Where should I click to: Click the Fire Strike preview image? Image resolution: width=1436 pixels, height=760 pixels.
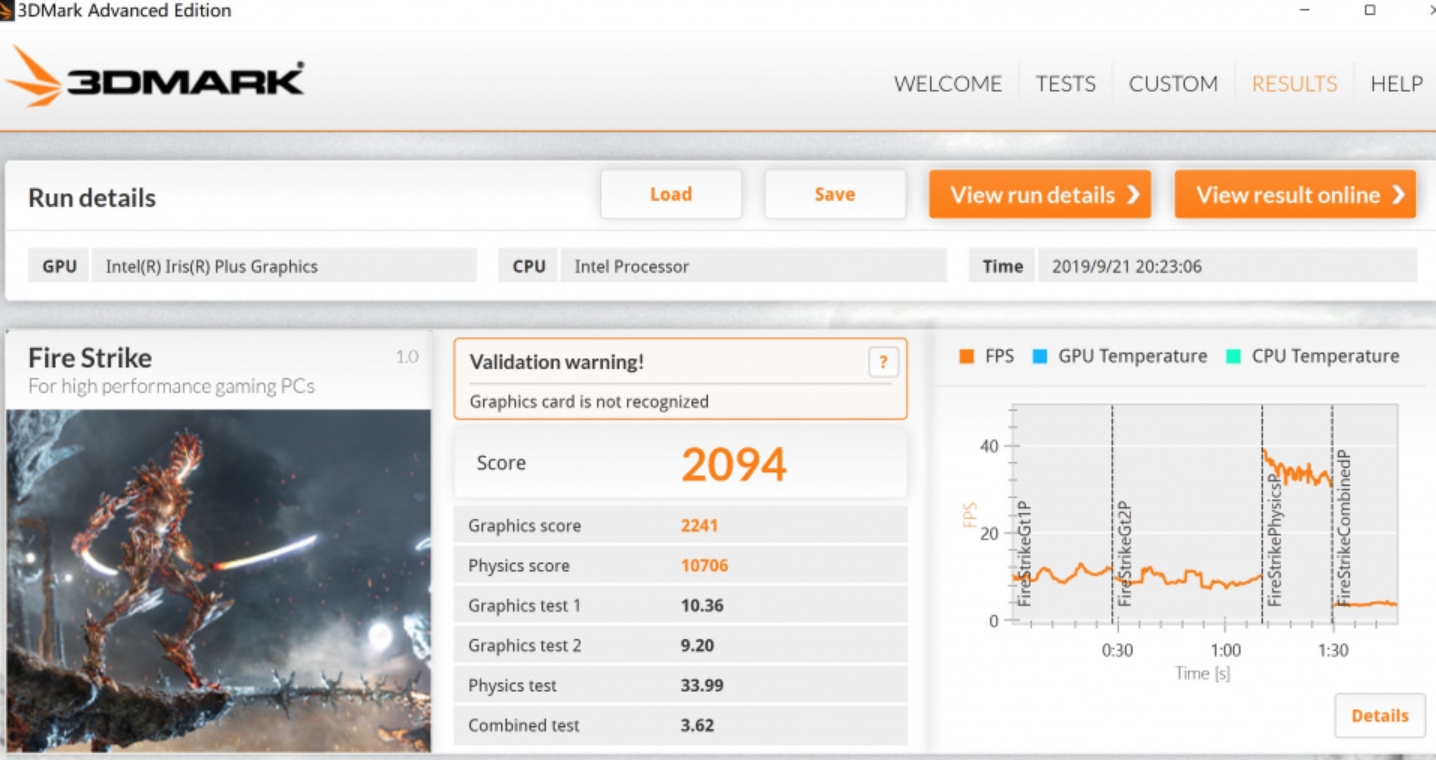pyautogui.click(x=219, y=580)
